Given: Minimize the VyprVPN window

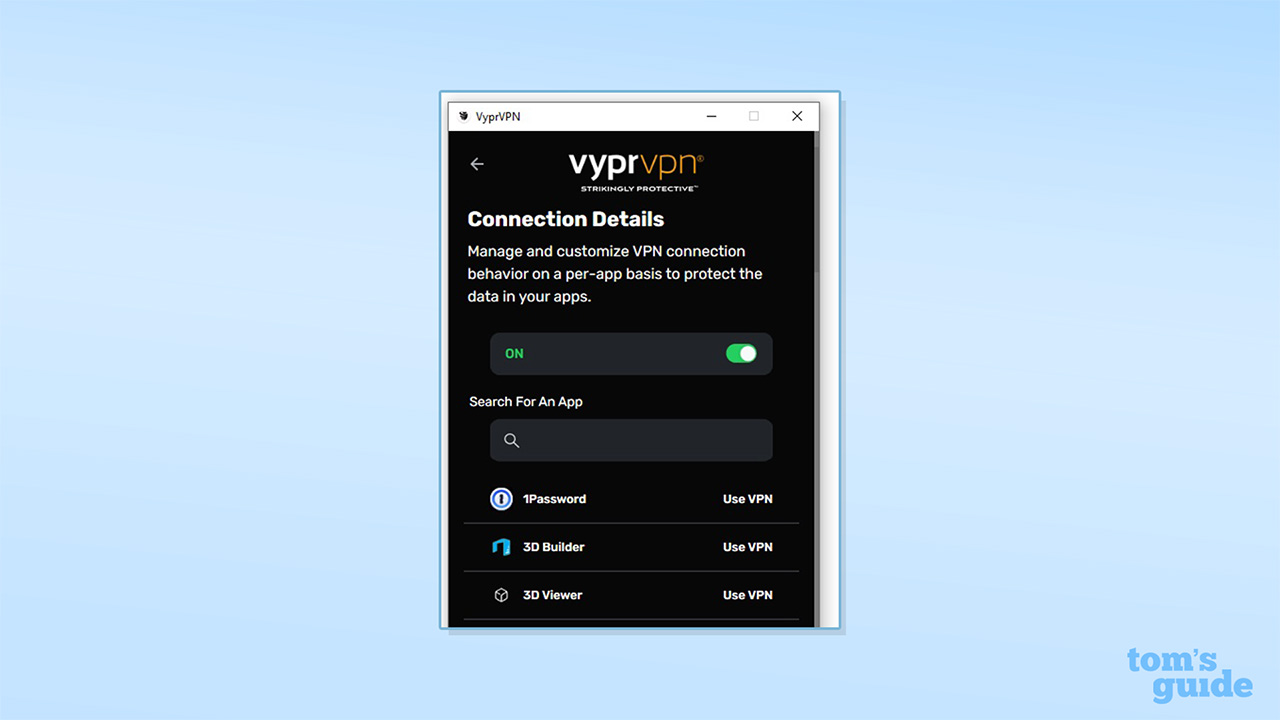Looking at the screenshot, I should click(711, 116).
